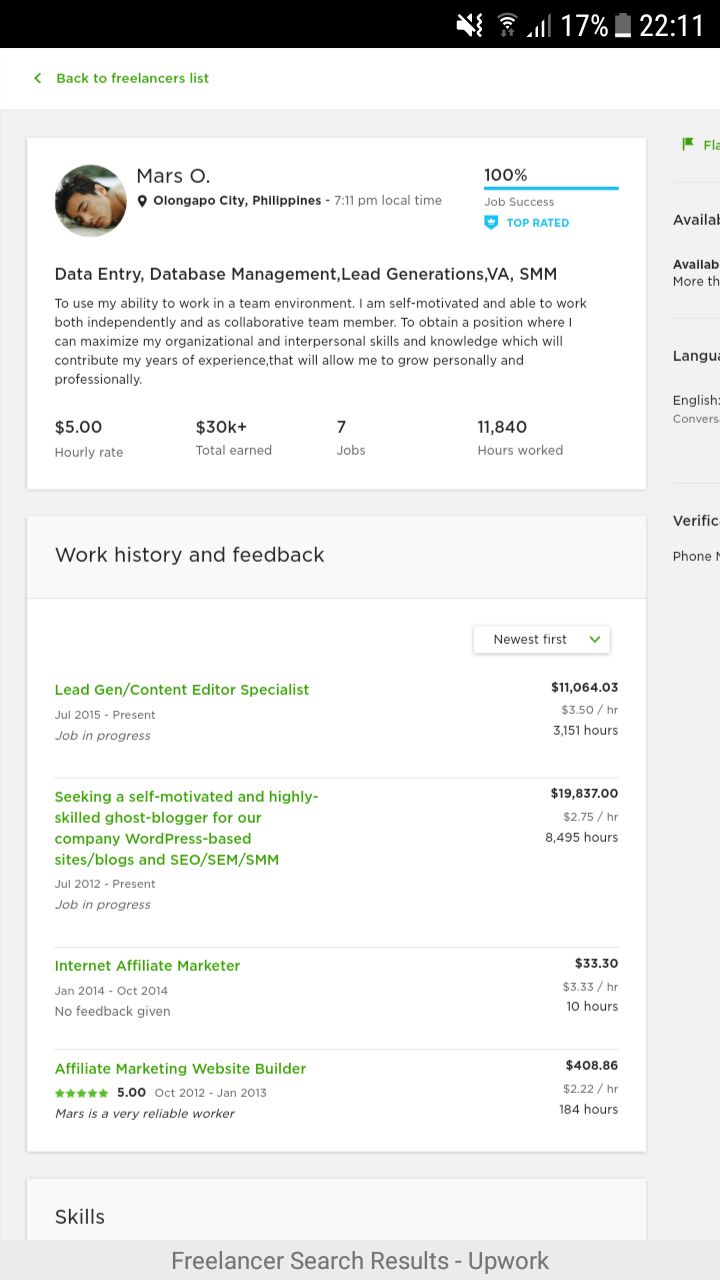Tap the battery status icon
The height and width of the screenshot is (1280, 720).
click(623, 25)
